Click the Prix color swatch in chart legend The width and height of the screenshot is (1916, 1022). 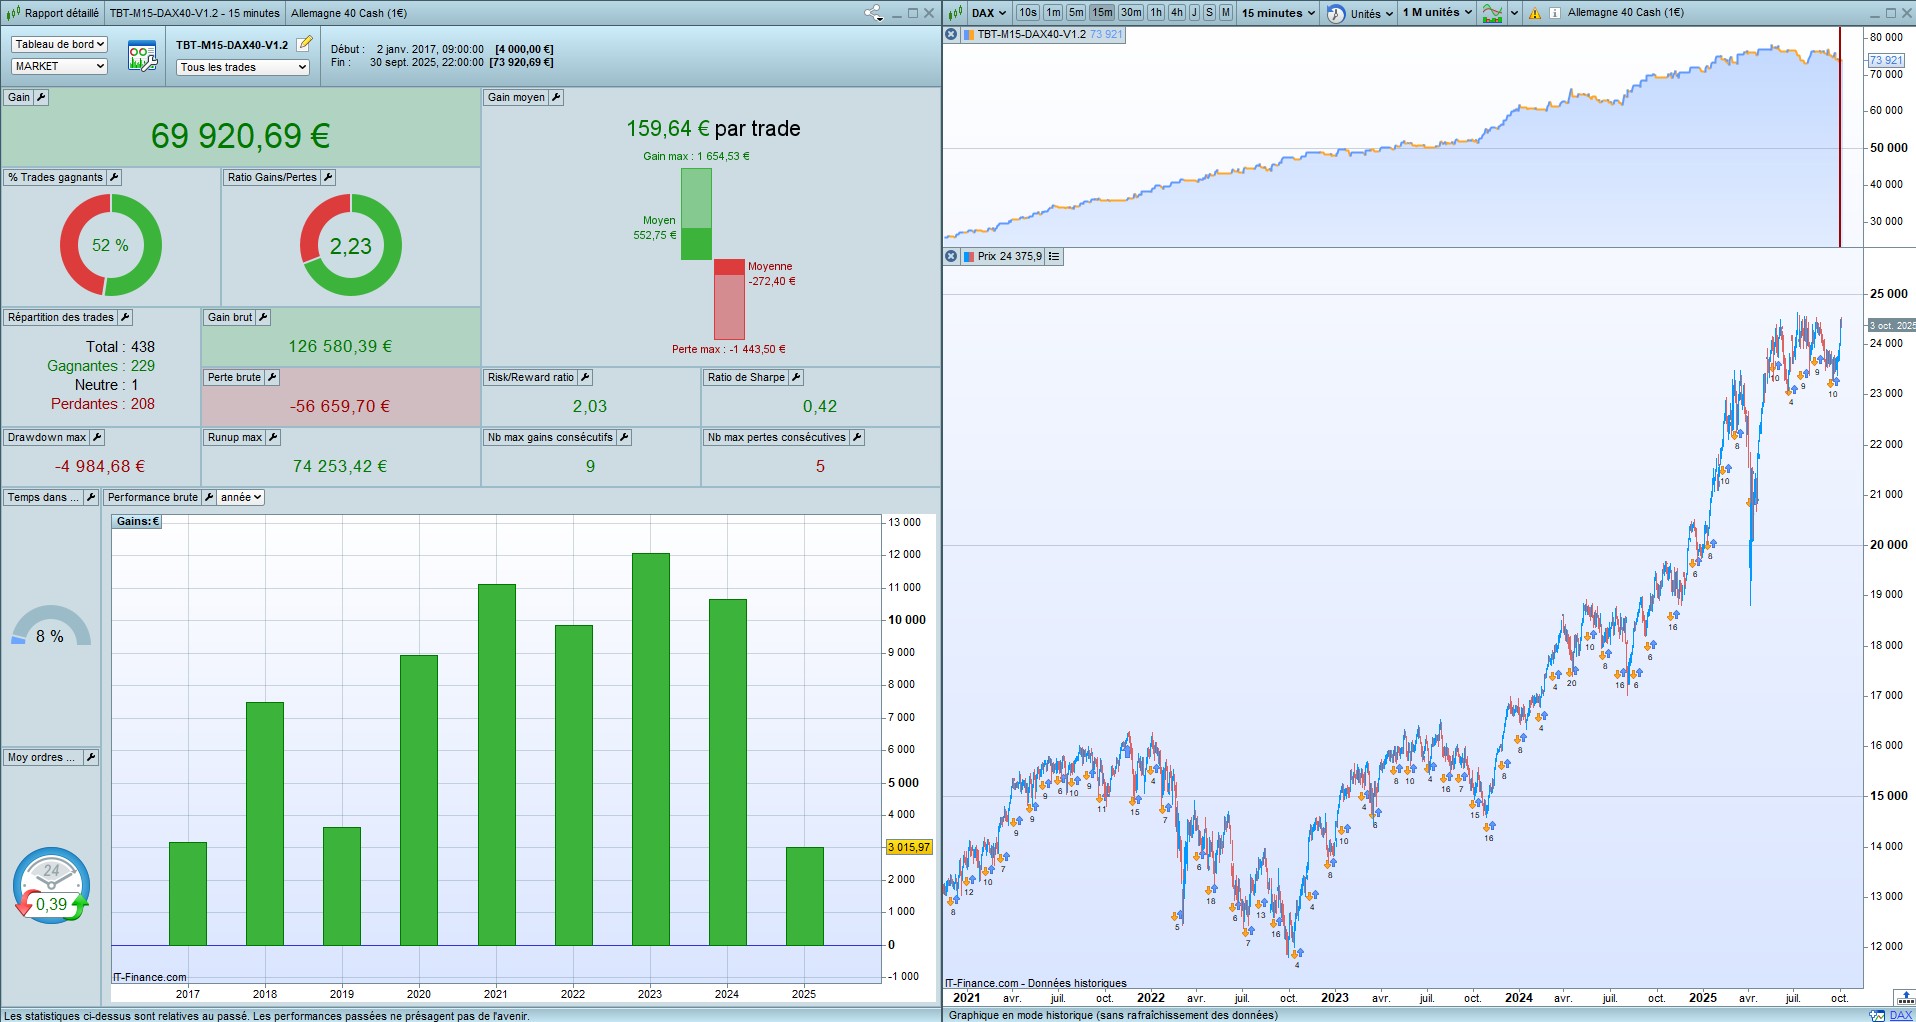(x=968, y=256)
